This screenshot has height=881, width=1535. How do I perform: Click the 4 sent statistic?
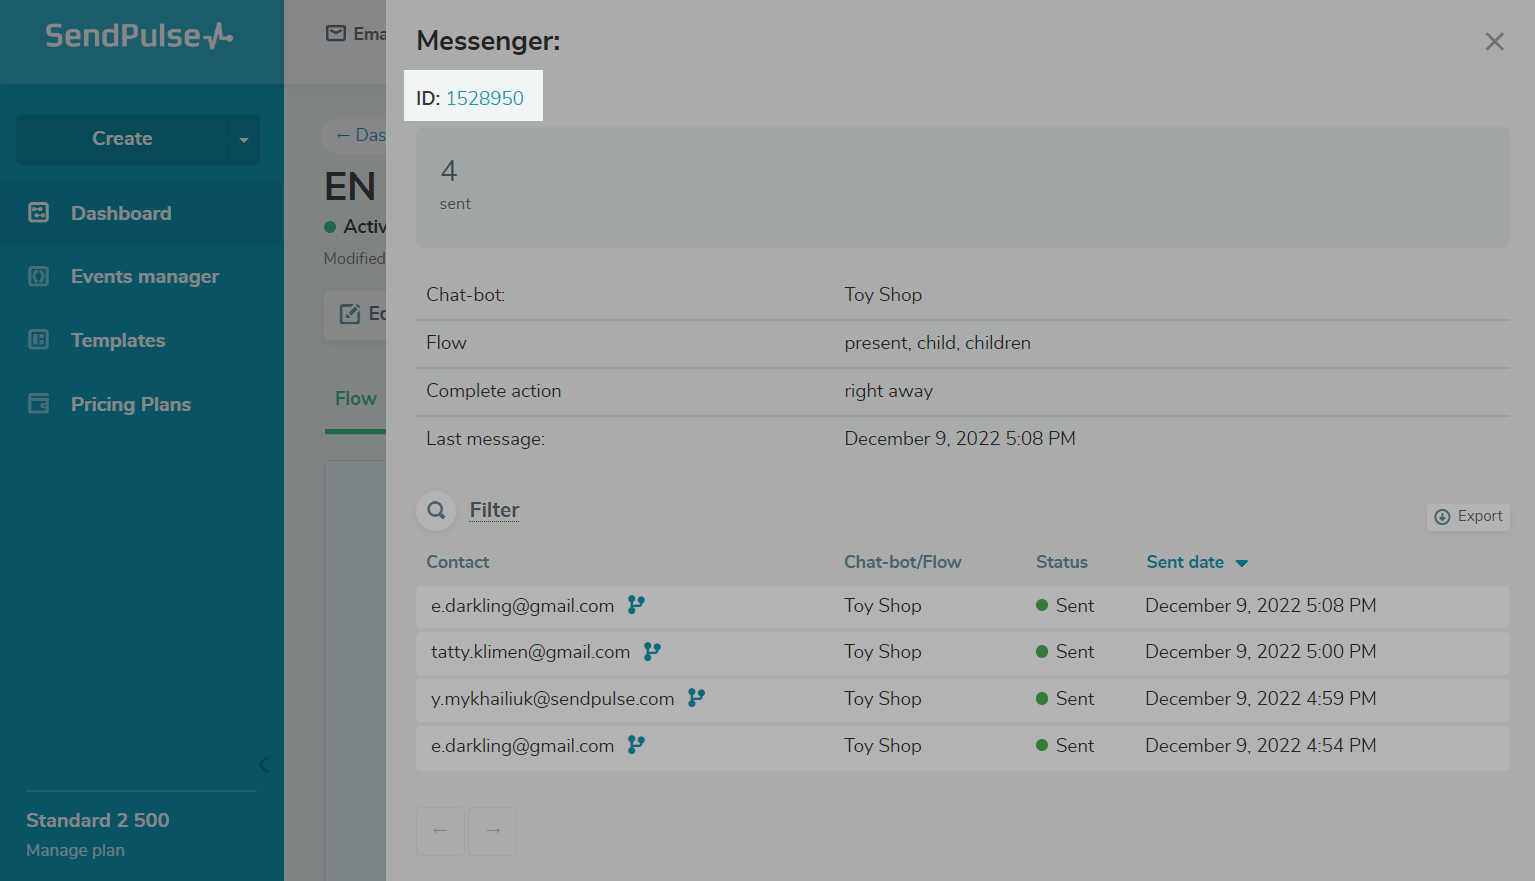point(454,185)
